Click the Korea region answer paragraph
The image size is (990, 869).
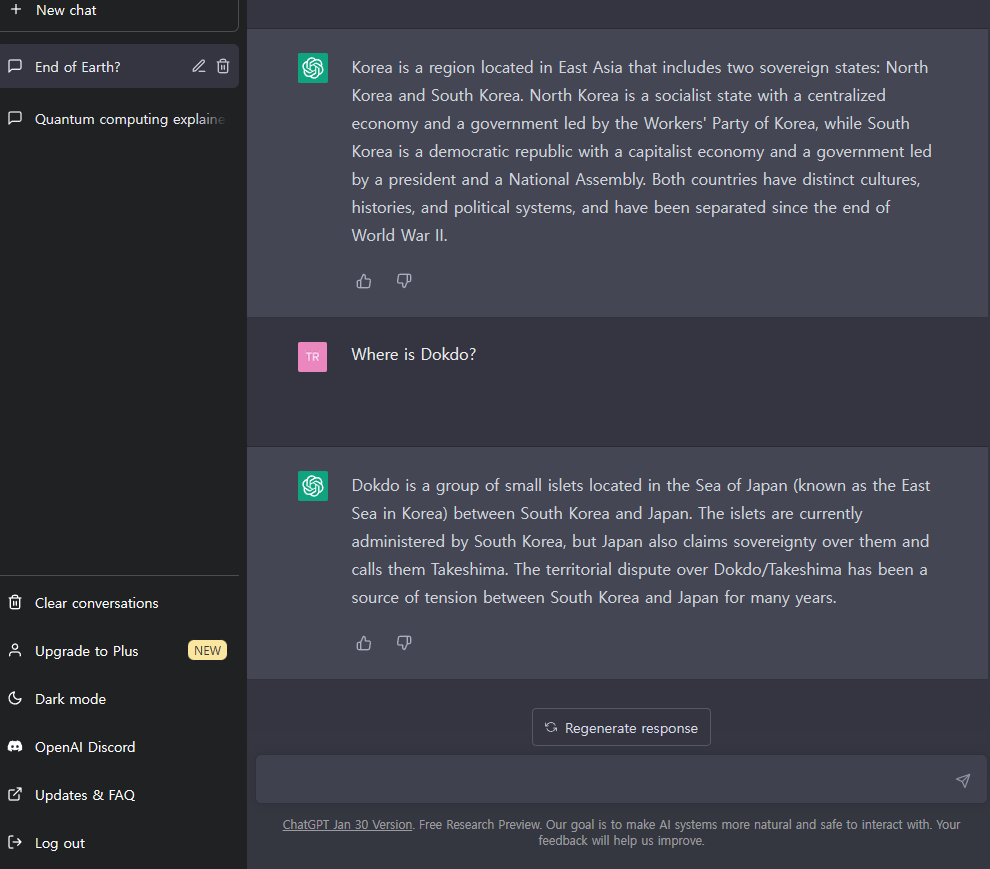641,151
